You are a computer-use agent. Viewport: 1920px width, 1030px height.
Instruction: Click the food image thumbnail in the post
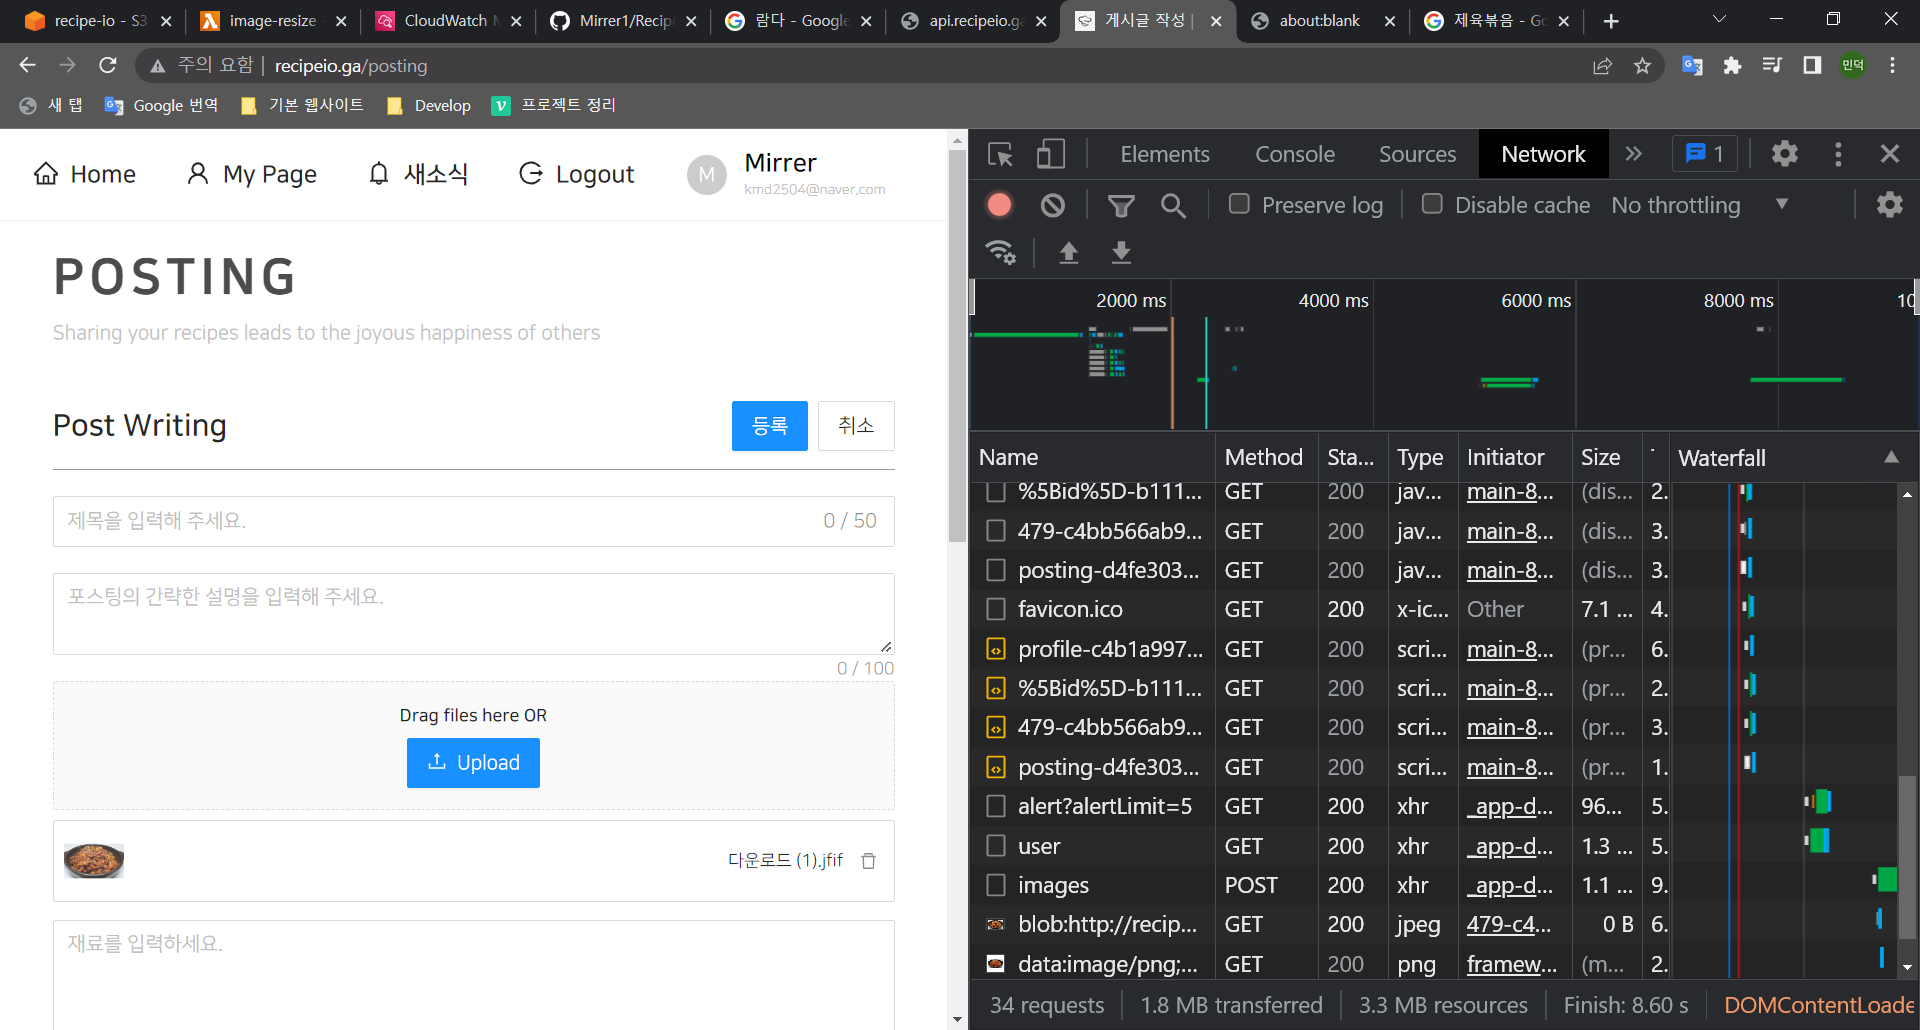point(93,860)
